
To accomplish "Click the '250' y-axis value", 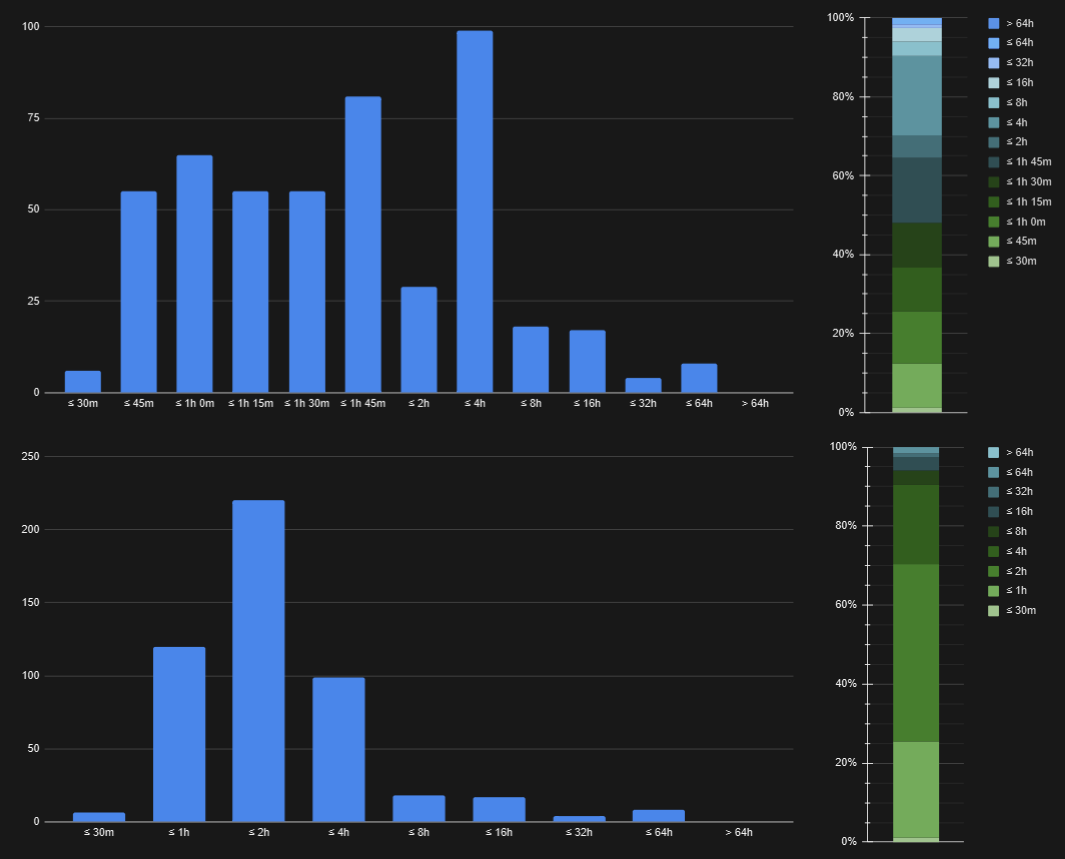I will pos(31,456).
